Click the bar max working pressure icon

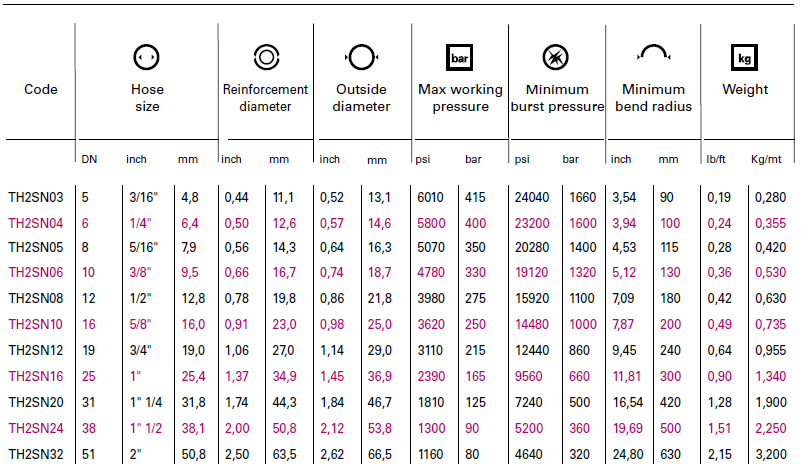(460, 58)
